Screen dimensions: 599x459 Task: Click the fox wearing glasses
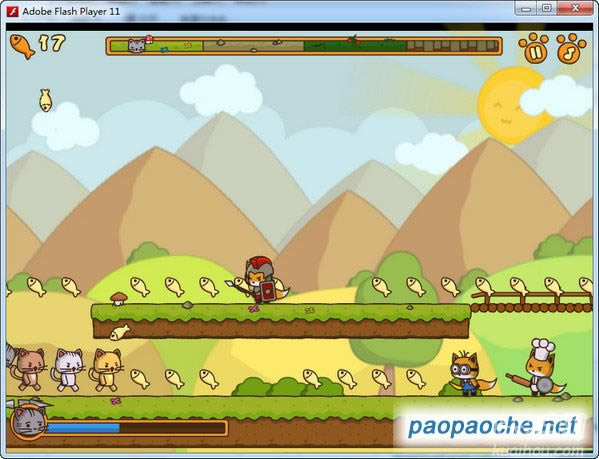pyautogui.click(x=469, y=373)
